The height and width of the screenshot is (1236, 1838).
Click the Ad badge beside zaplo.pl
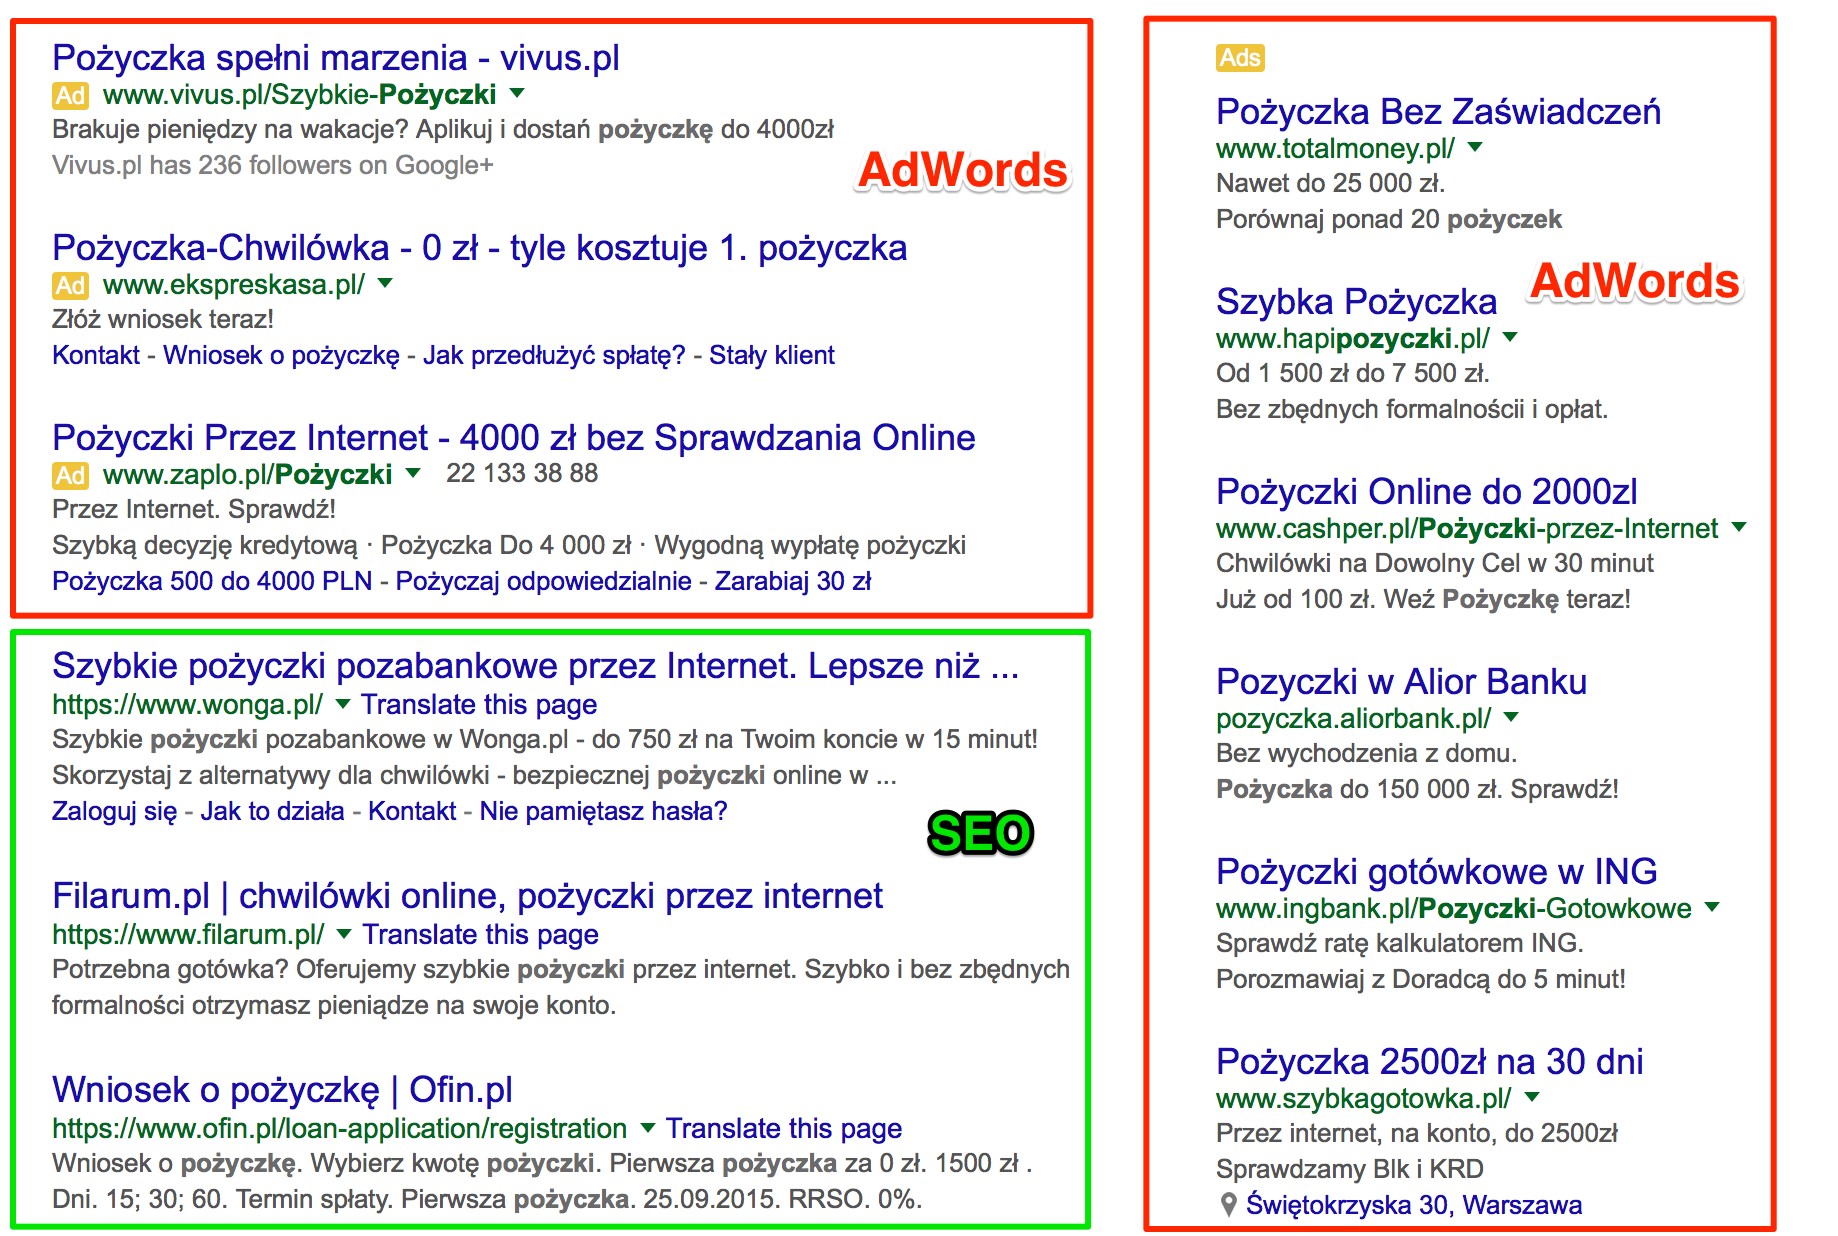tap(70, 476)
